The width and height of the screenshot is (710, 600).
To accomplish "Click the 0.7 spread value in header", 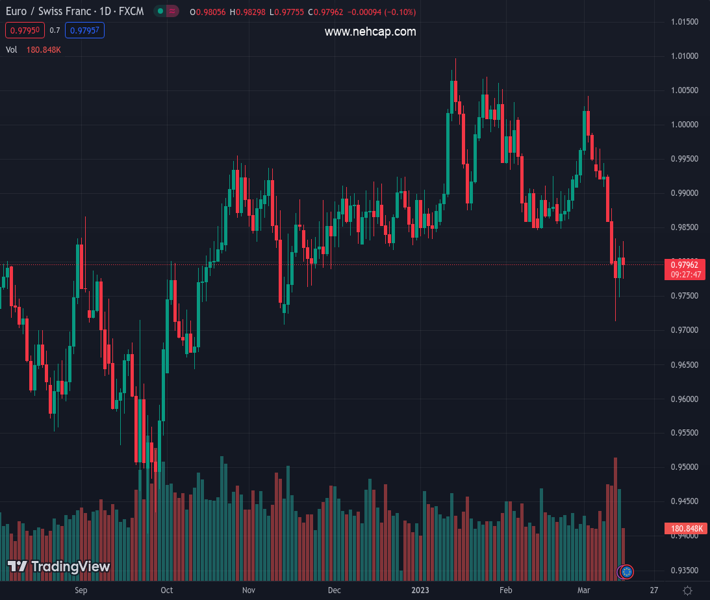I will (x=55, y=31).
